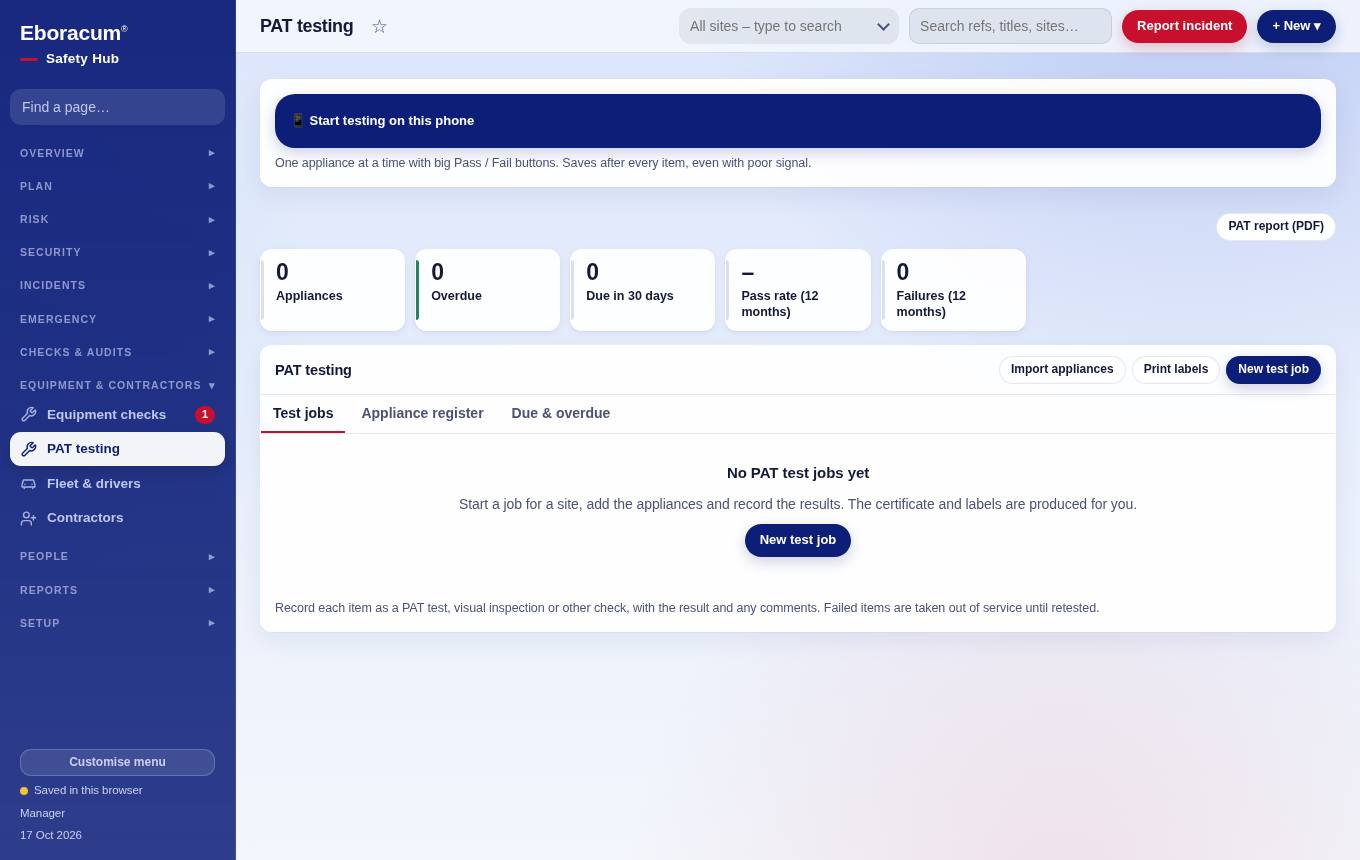Download the PAT report (PDF)

click(x=1276, y=227)
